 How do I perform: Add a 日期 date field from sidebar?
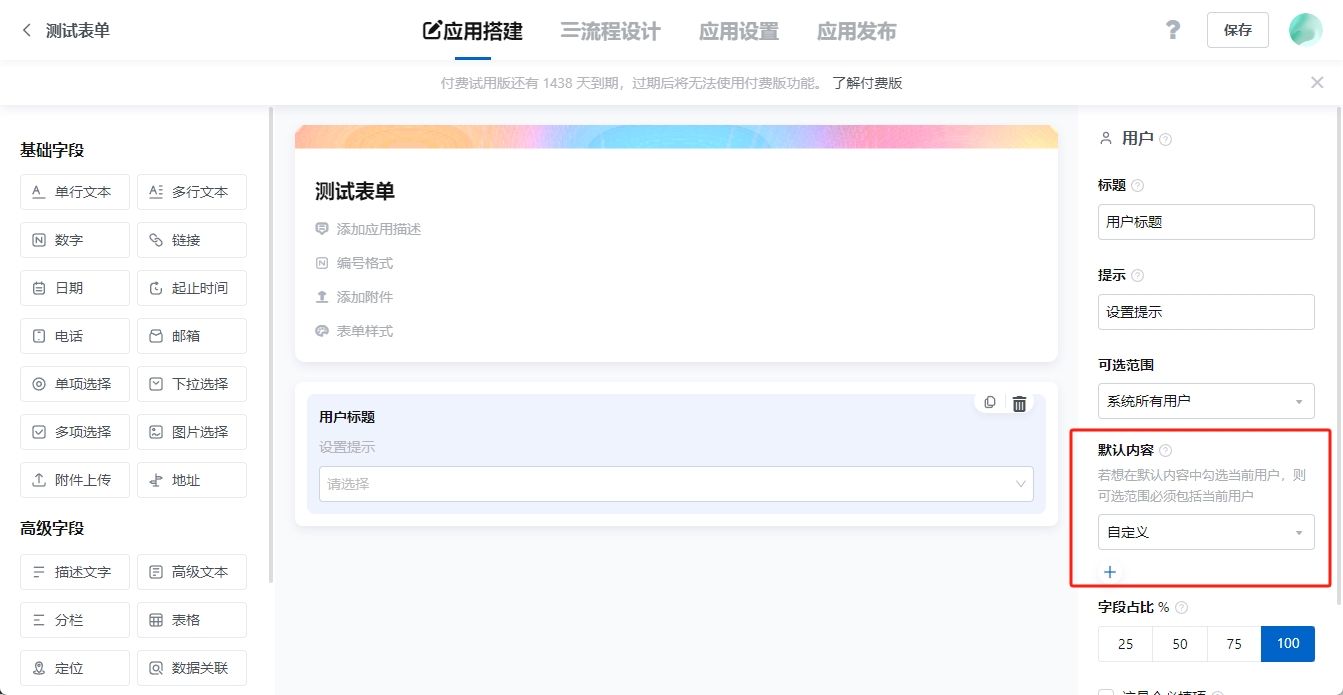[x=74, y=287]
